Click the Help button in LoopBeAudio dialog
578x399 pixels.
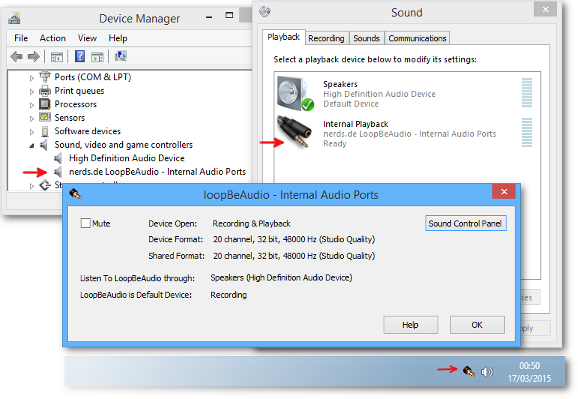411,325
